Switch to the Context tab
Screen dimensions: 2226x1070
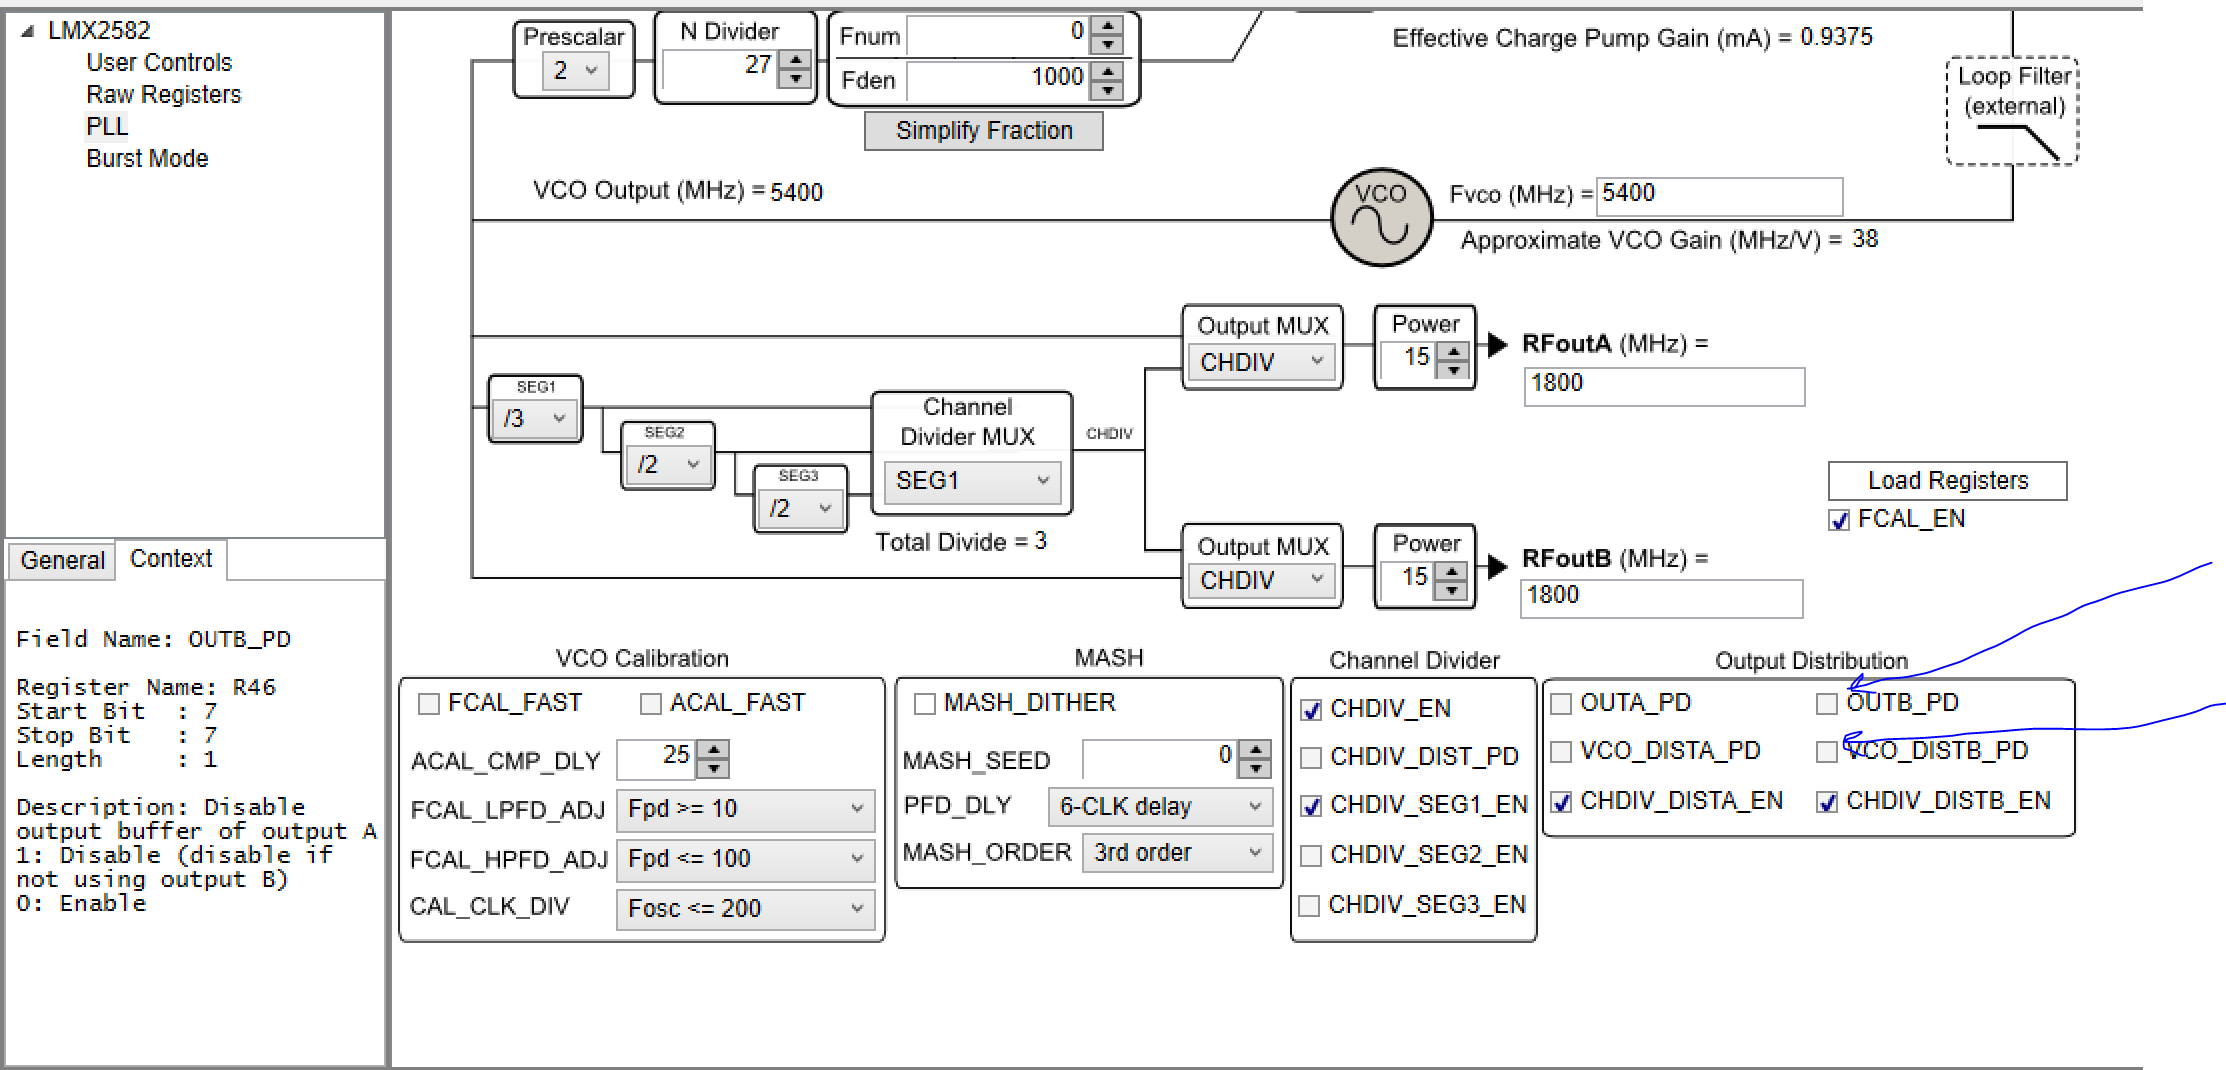[171, 559]
